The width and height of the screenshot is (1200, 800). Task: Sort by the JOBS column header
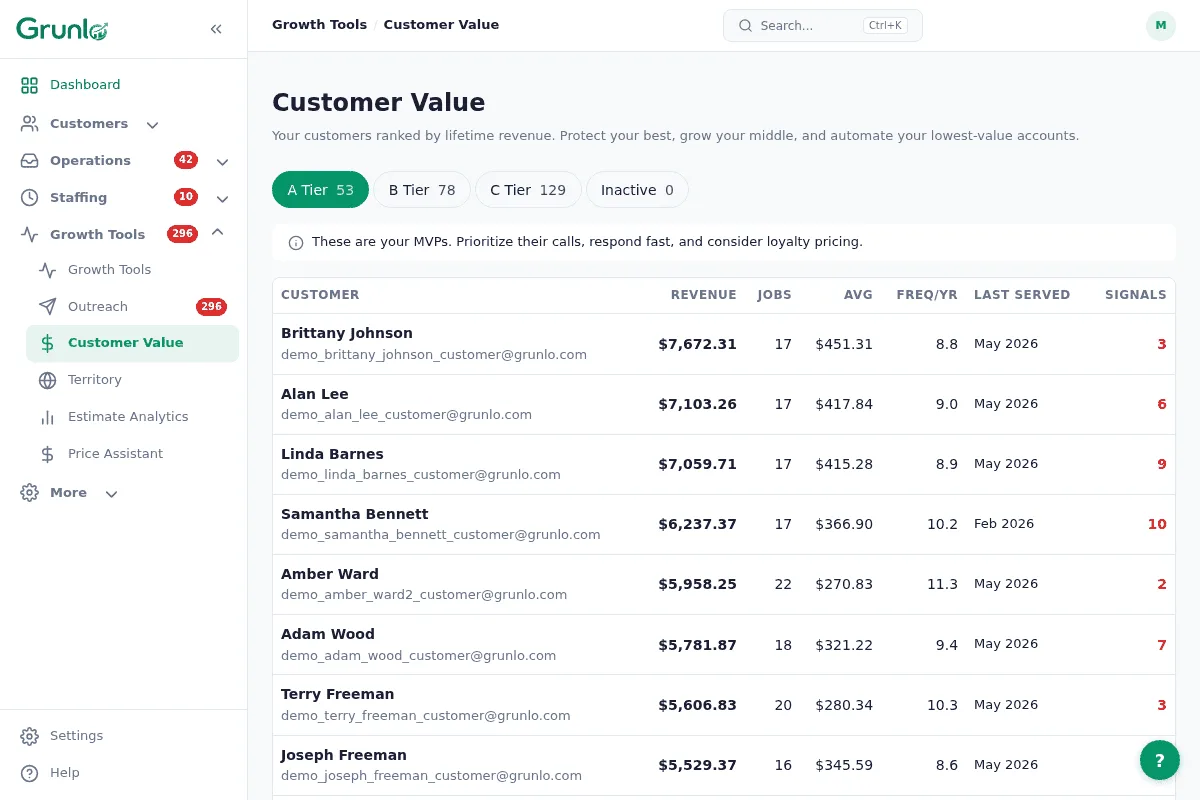(774, 295)
